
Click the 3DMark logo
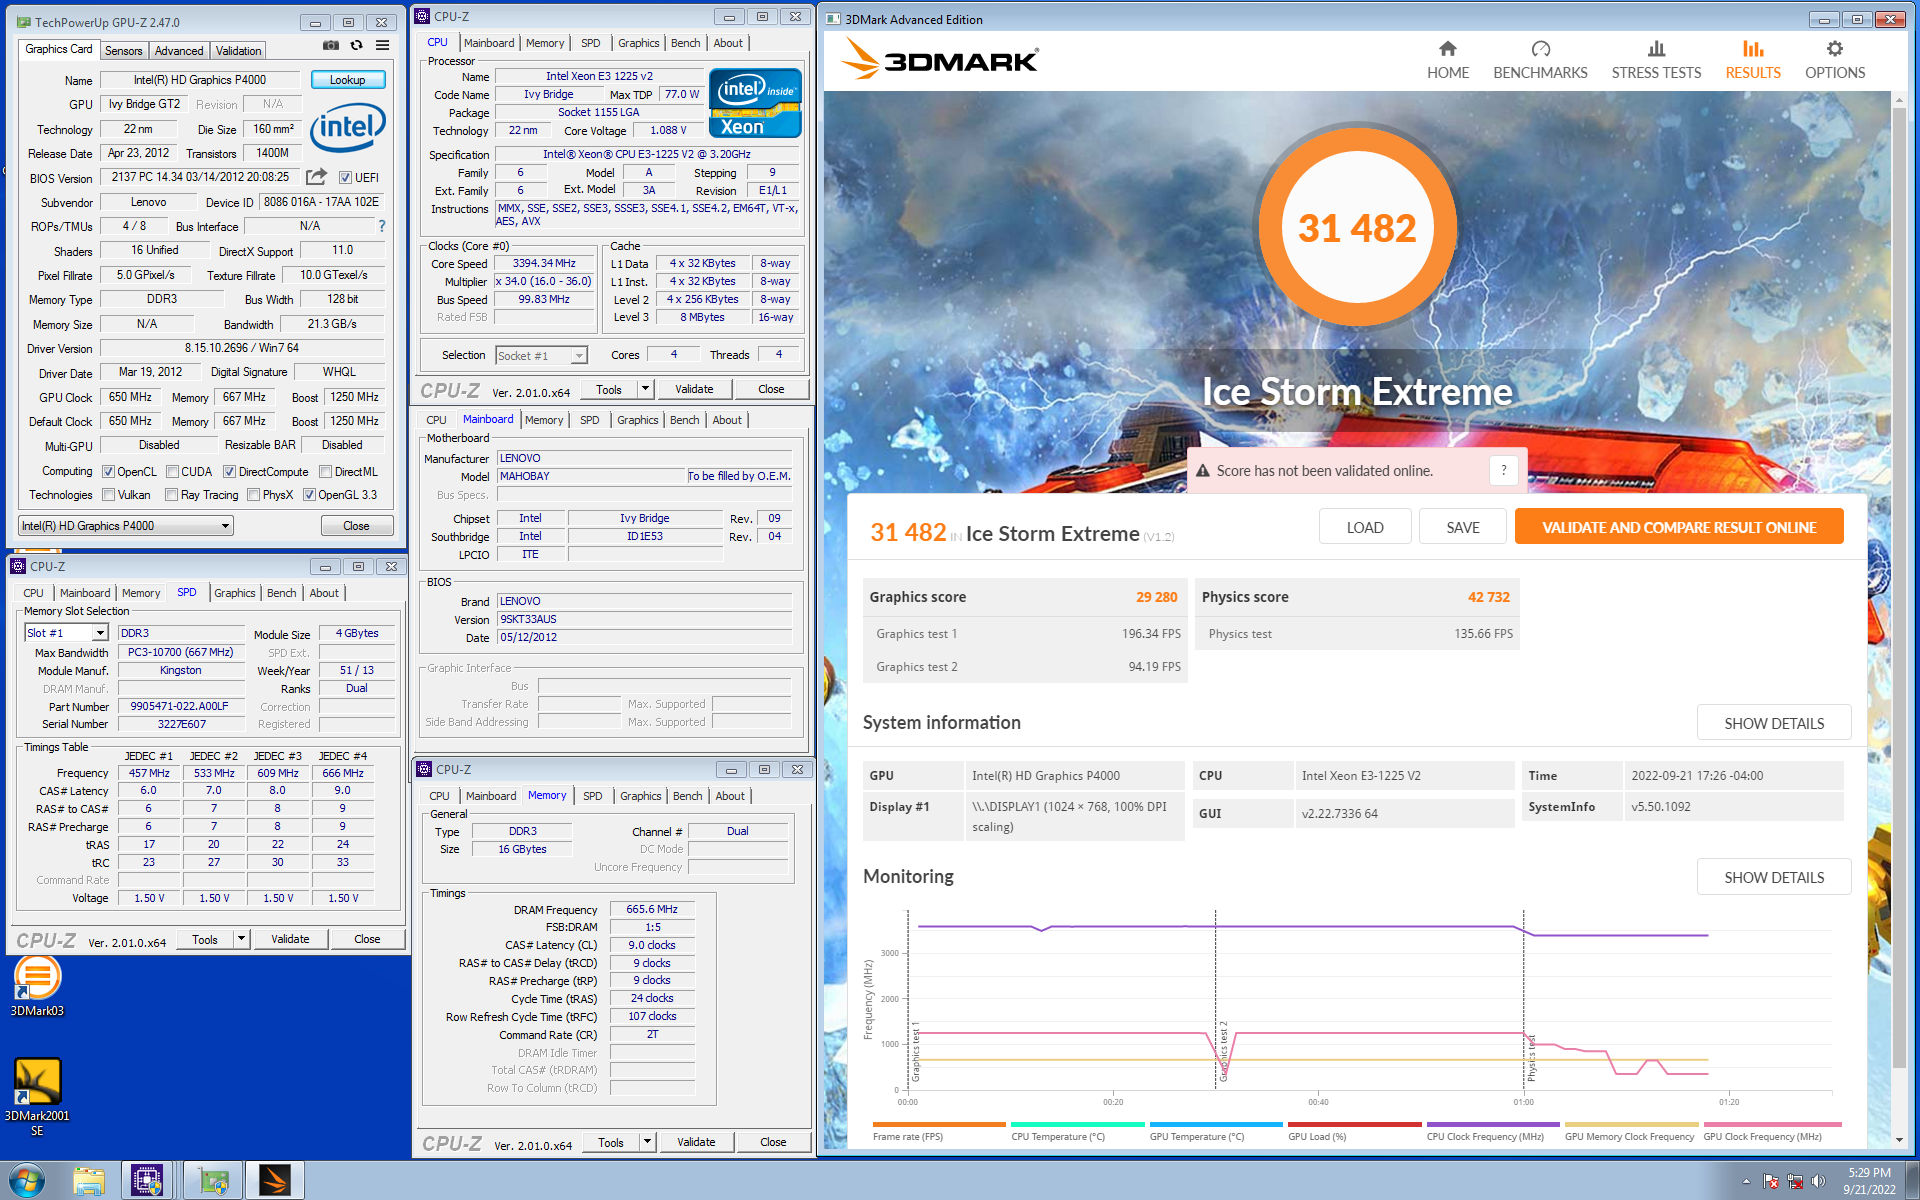pyautogui.click(x=940, y=59)
